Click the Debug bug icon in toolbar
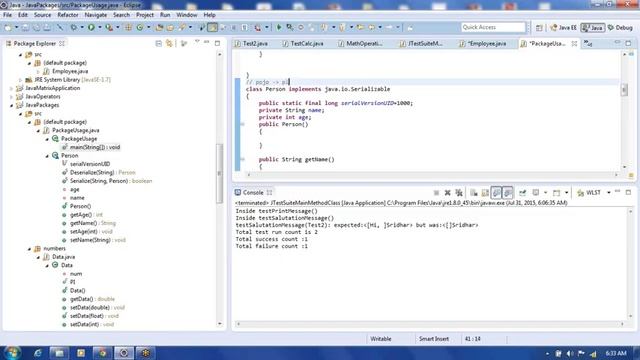 pos(73,27)
